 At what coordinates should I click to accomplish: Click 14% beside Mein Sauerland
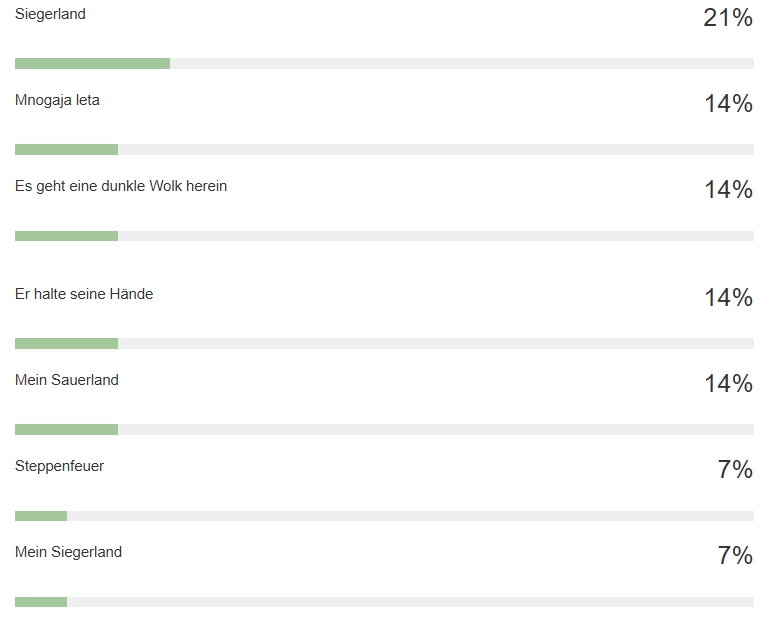tap(728, 384)
